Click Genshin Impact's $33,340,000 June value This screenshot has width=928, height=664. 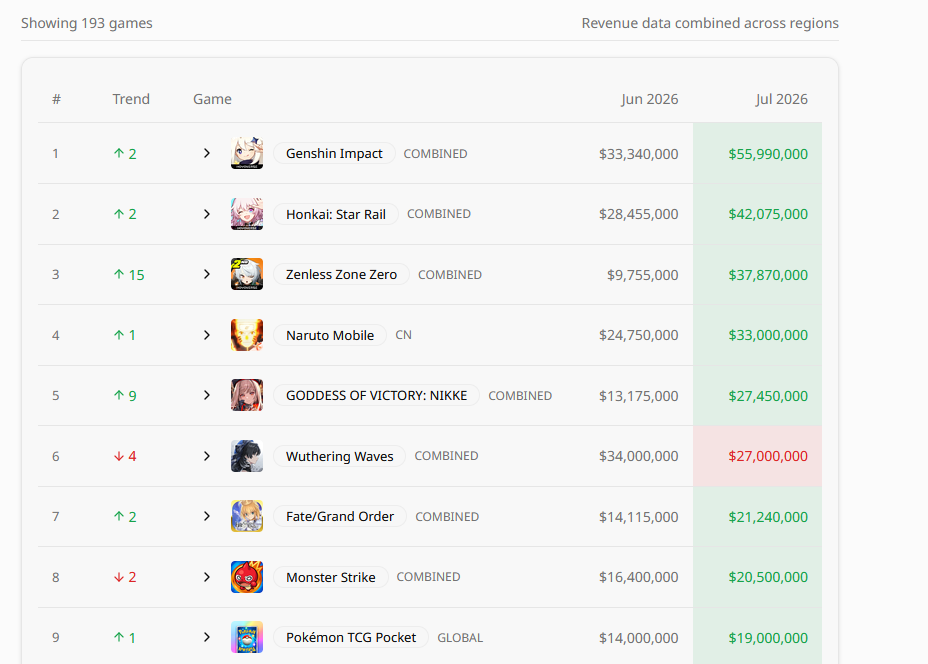click(639, 154)
